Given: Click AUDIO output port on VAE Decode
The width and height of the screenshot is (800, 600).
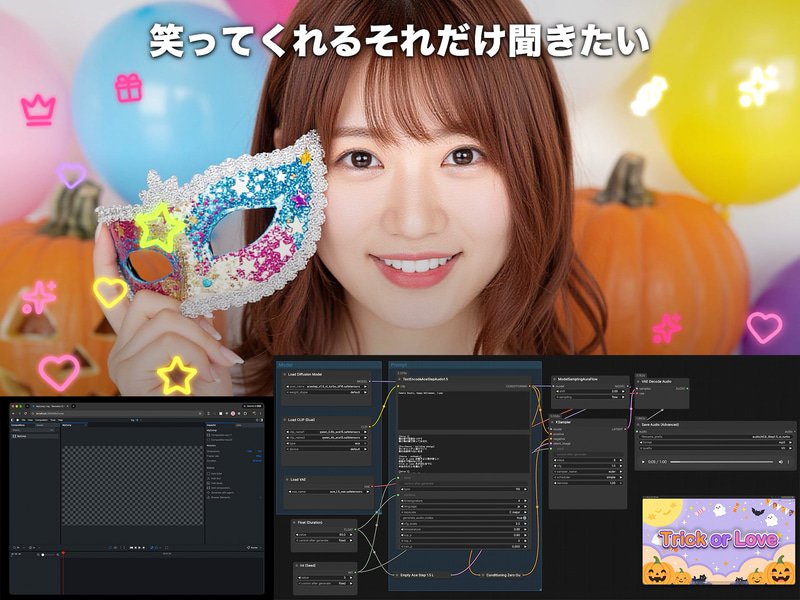Looking at the screenshot, I should click(687, 389).
